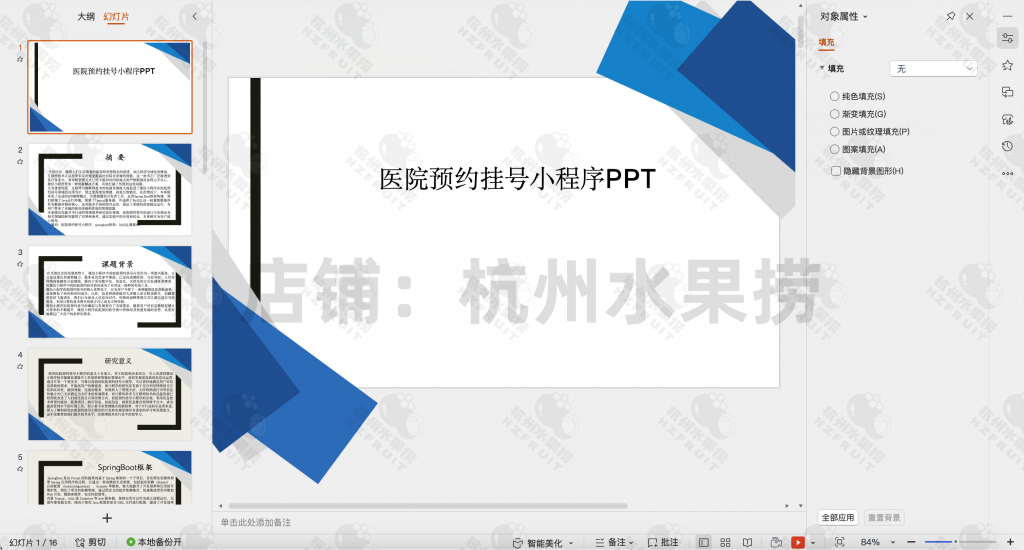Close the 对象属性 panel
This screenshot has width=1024, height=550.
[970, 16]
